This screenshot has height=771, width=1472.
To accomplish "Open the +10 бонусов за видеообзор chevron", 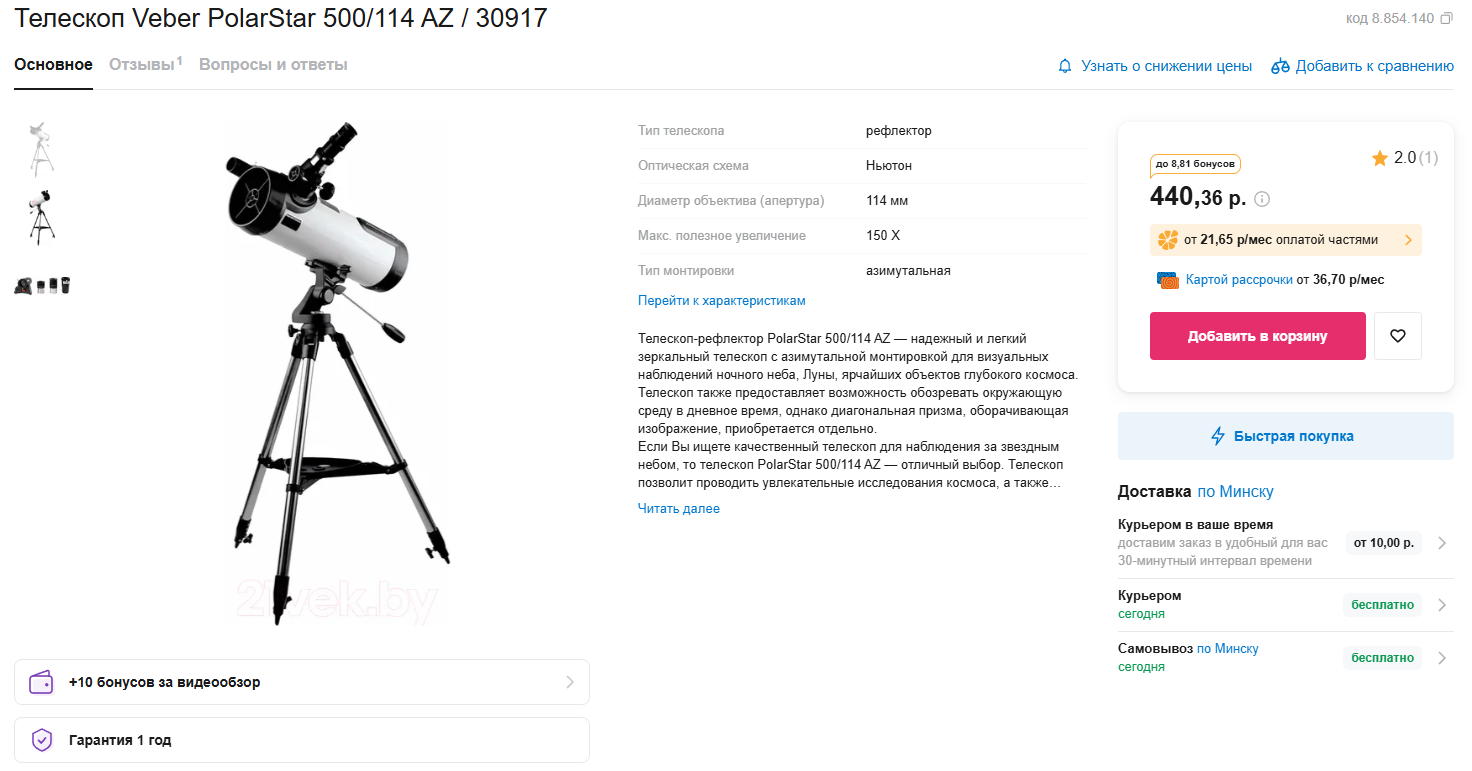I will (x=570, y=682).
